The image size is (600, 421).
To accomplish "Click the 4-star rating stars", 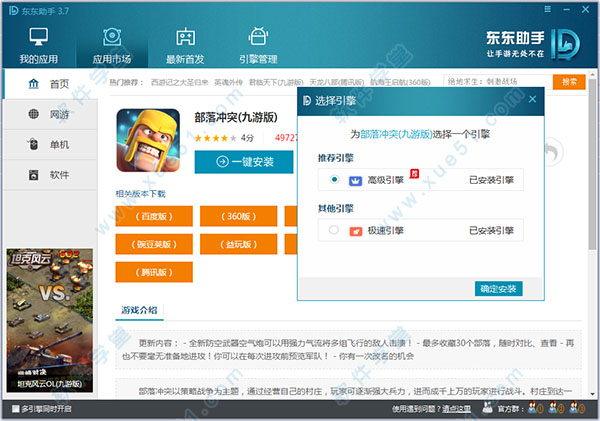I will click(215, 138).
